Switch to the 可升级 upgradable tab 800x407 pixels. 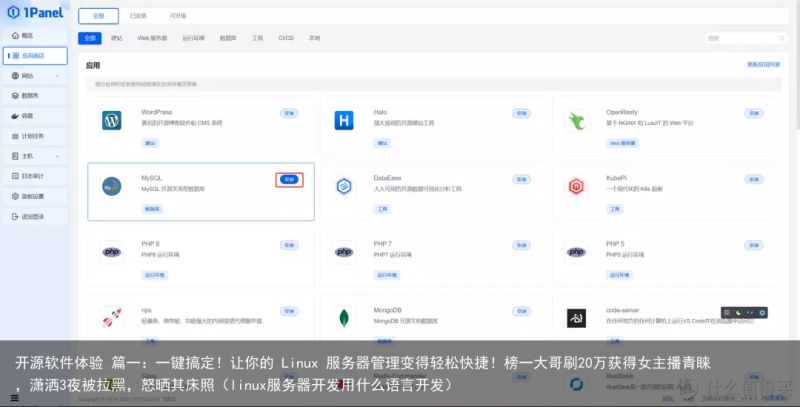tap(178, 16)
